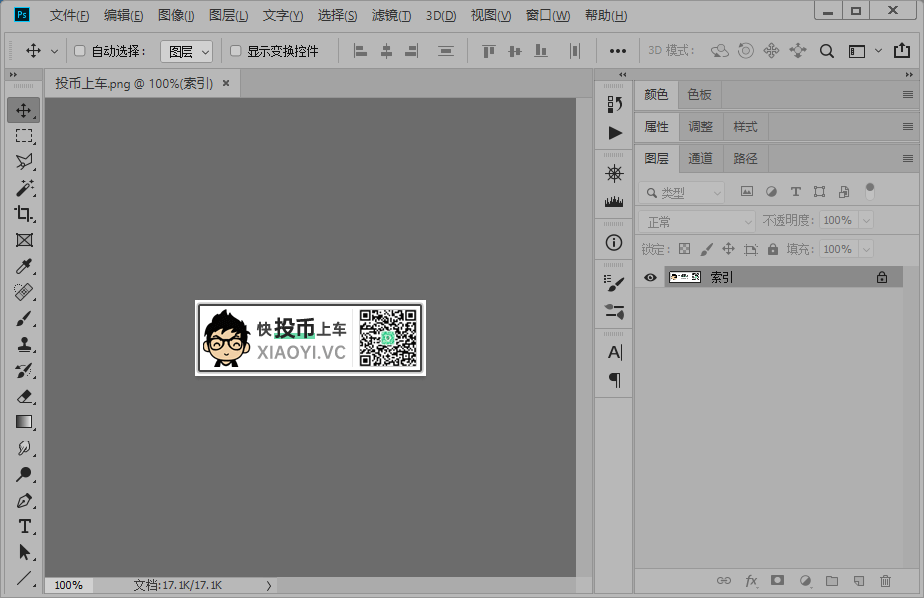The height and width of the screenshot is (598, 924).
Task: Open the 滤镜 menu
Action: point(390,15)
